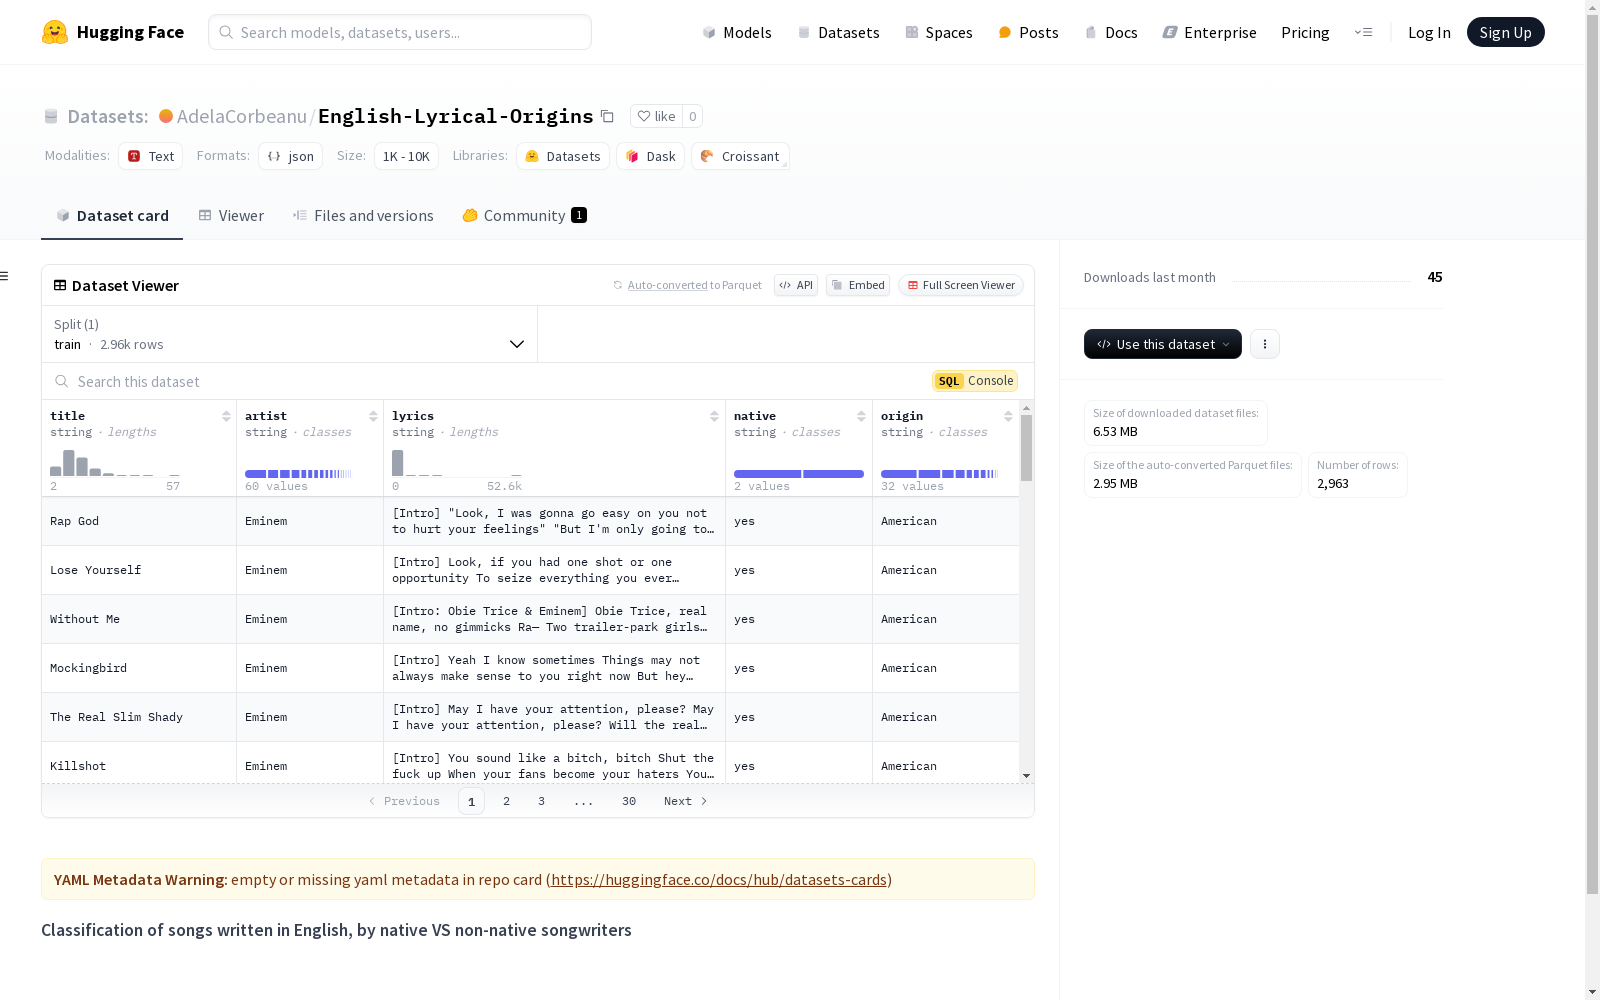Click the heart like icon
This screenshot has height=1000, width=1600.
644,116
